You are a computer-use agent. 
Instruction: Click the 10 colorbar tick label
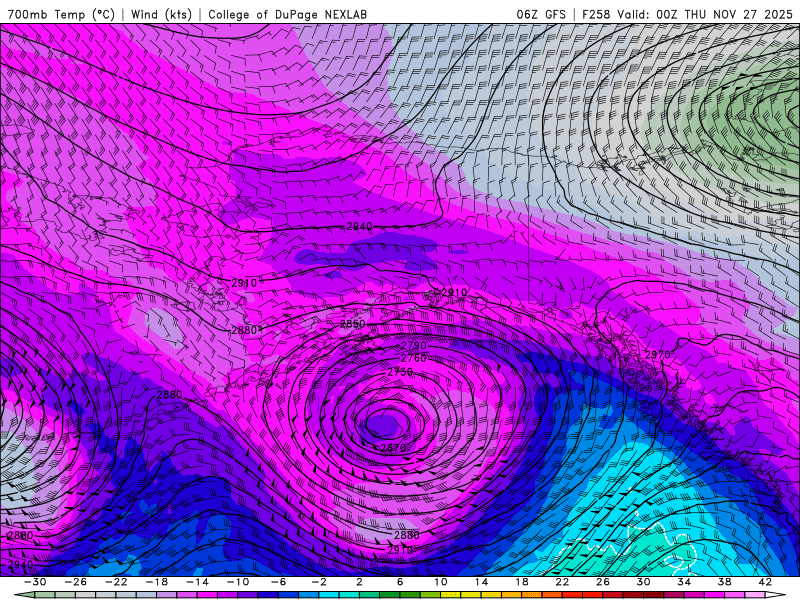tap(440, 582)
